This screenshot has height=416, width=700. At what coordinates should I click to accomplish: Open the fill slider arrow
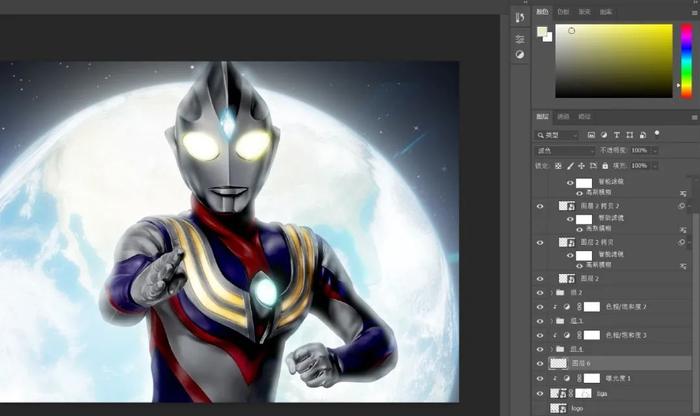655,166
